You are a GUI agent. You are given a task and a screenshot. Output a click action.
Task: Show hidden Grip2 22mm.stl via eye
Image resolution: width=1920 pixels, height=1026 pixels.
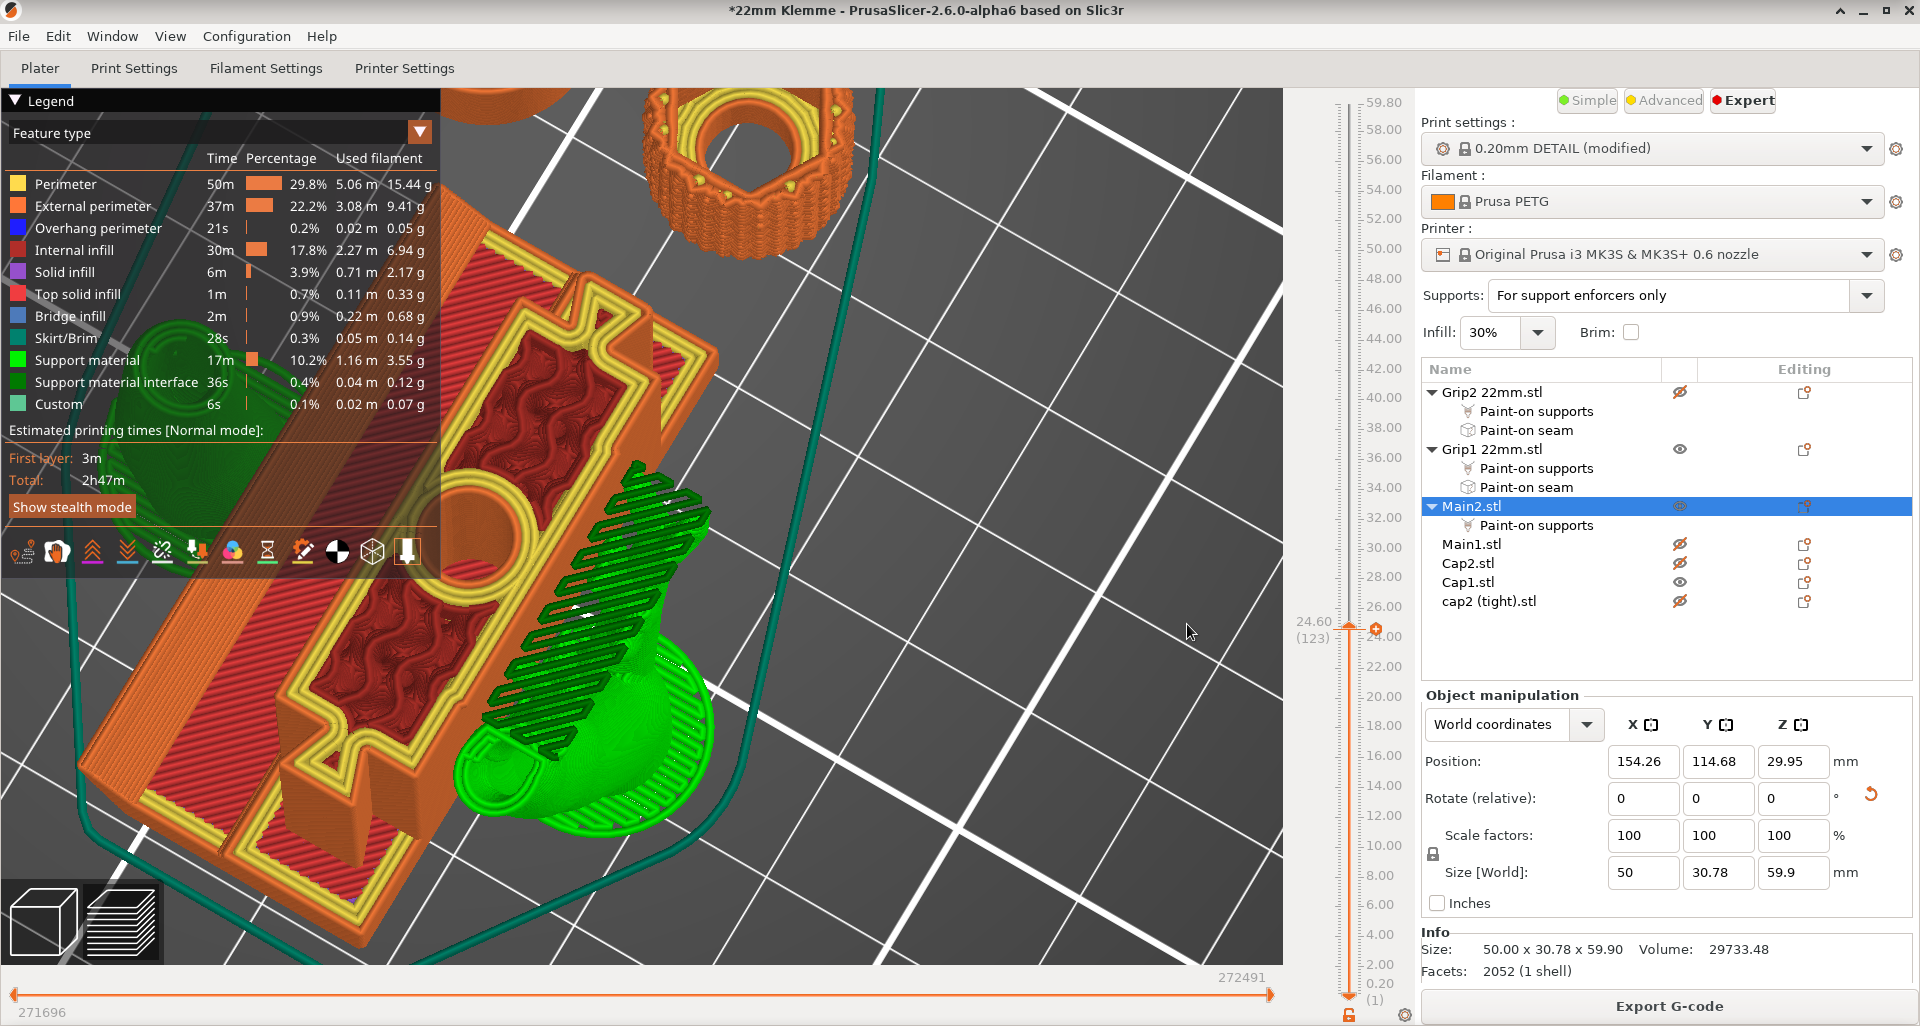pos(1680,392)
